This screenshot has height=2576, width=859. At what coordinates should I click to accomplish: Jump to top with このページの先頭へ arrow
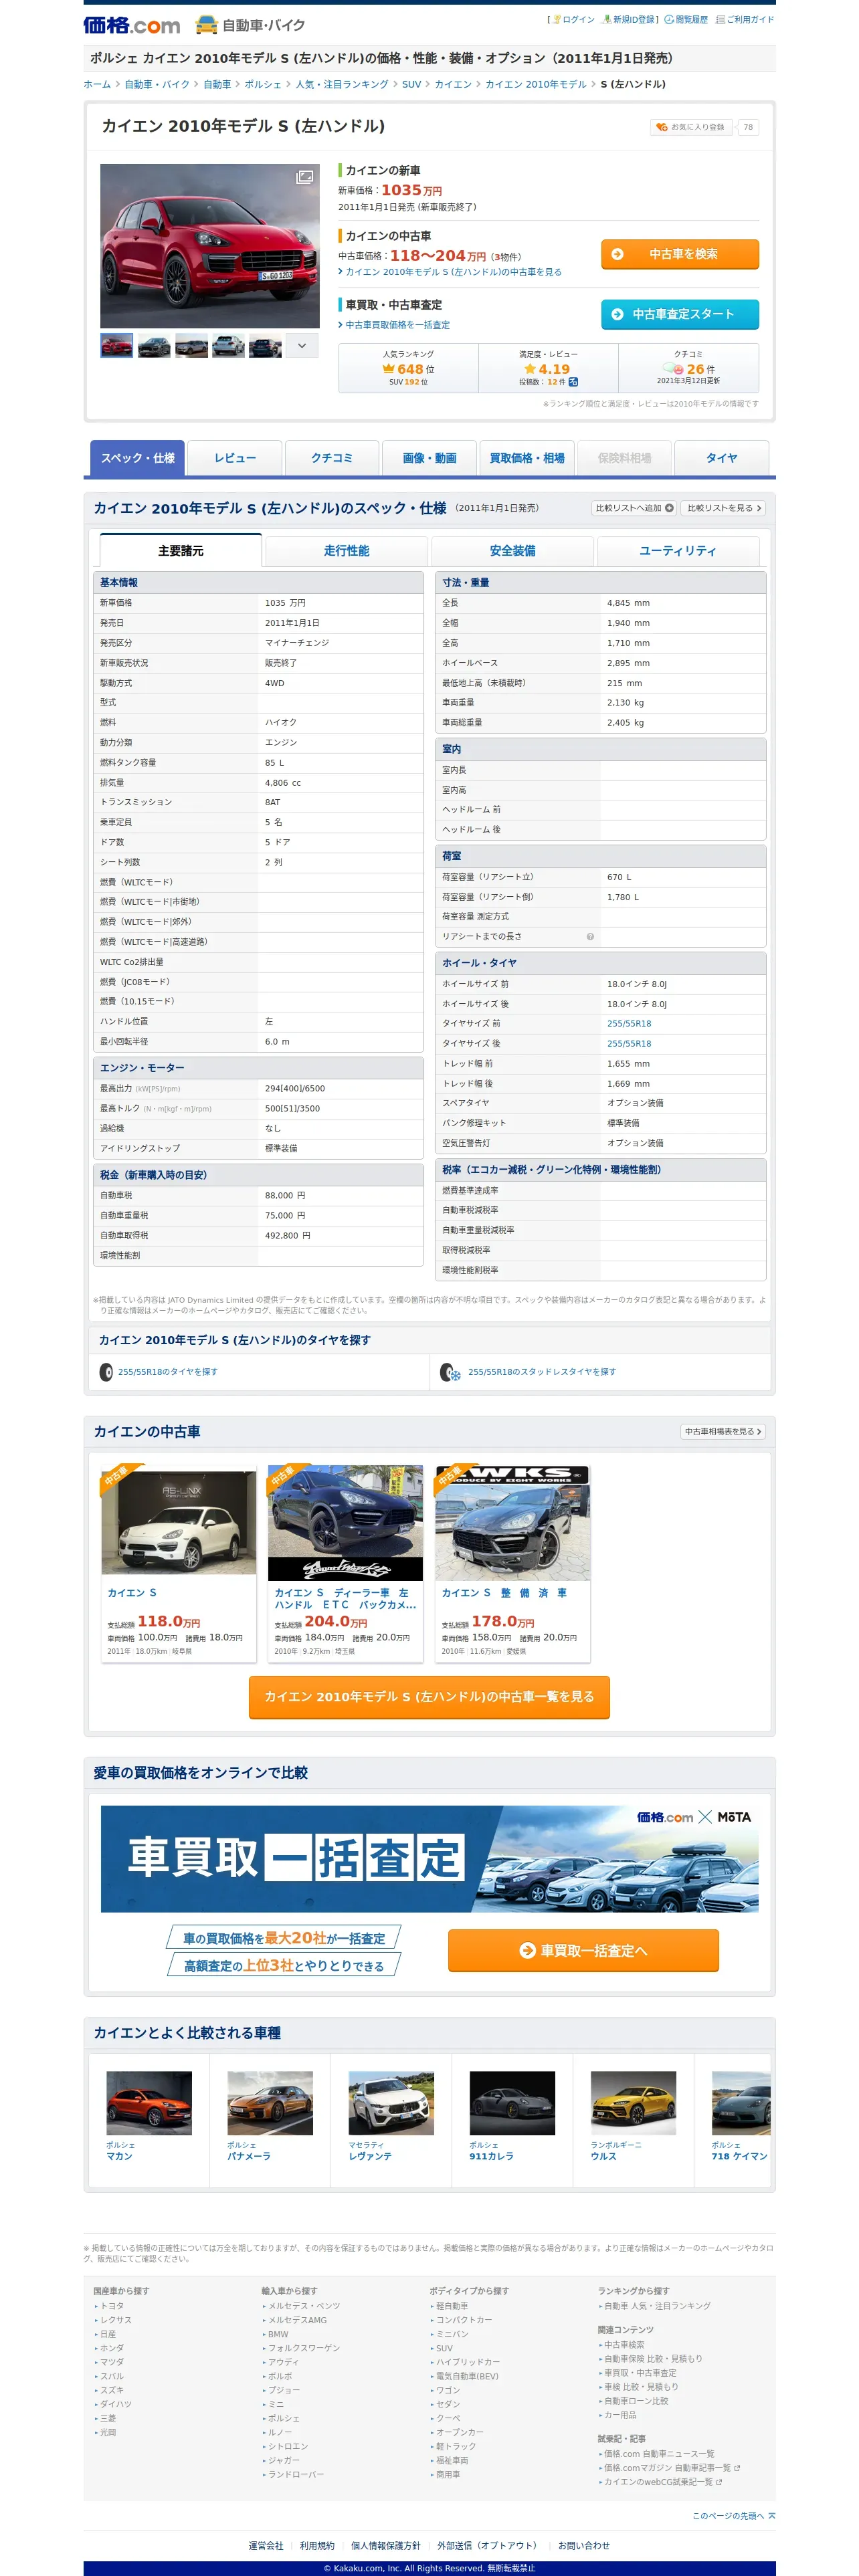coord(733,2515)
